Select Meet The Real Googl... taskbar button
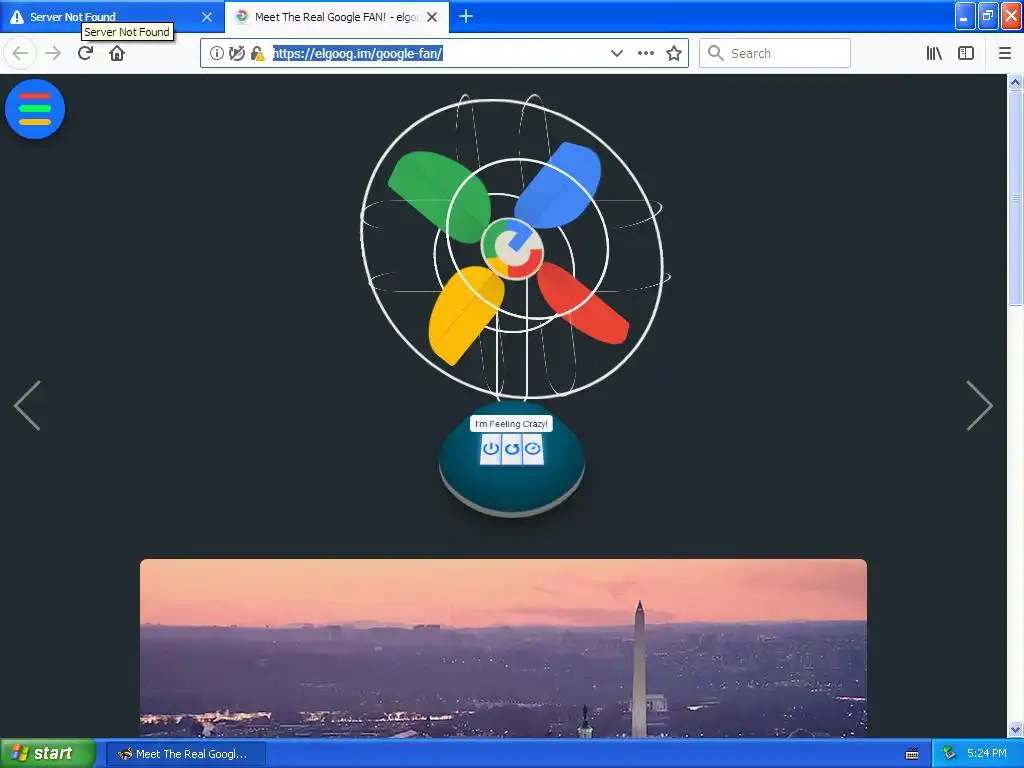The width and height of the screenshot is (1024, 768). (x=185, y=754)
